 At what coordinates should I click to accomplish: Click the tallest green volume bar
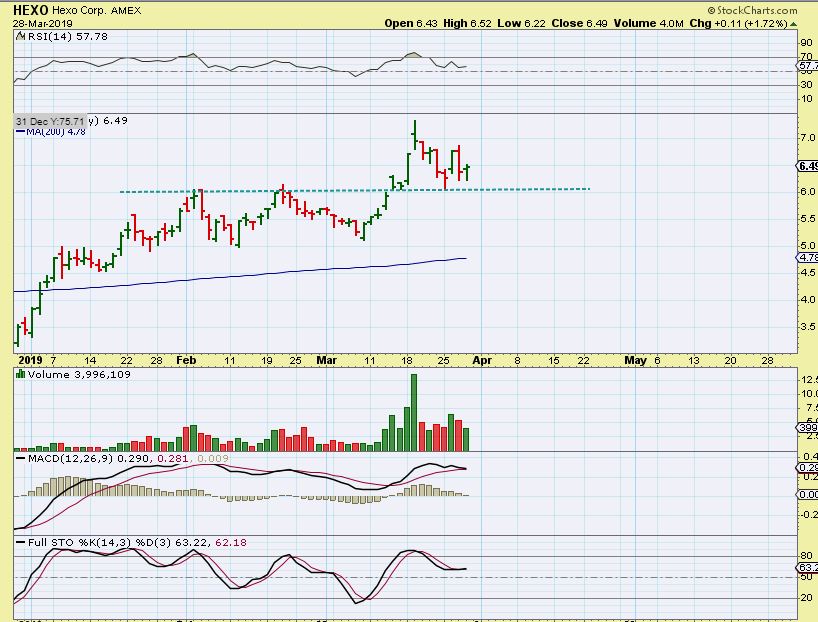point(414,412)
